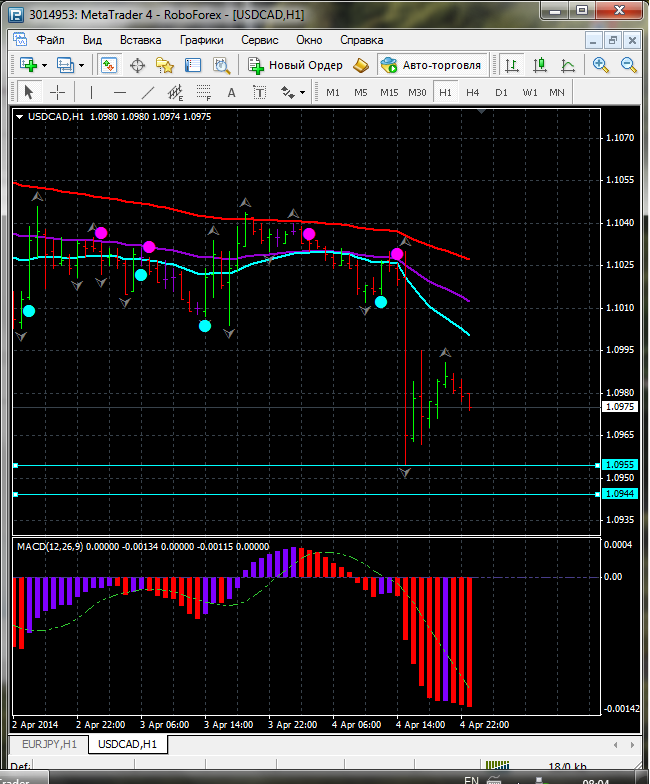The height and width of the screenshot is (784, 650).
Task: Select the Crosshair tool
Action: coord(58,92)
